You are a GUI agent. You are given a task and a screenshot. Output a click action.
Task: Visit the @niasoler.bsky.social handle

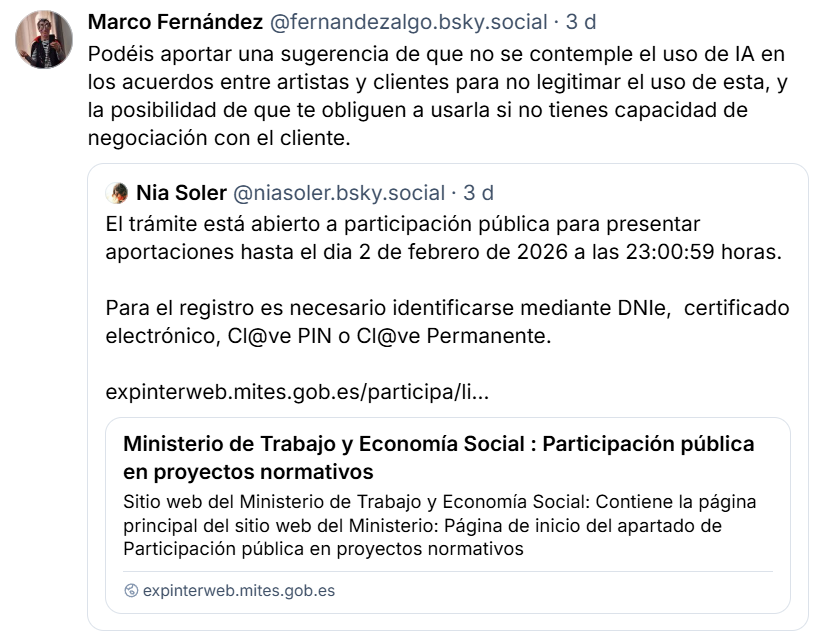point(339,193)
